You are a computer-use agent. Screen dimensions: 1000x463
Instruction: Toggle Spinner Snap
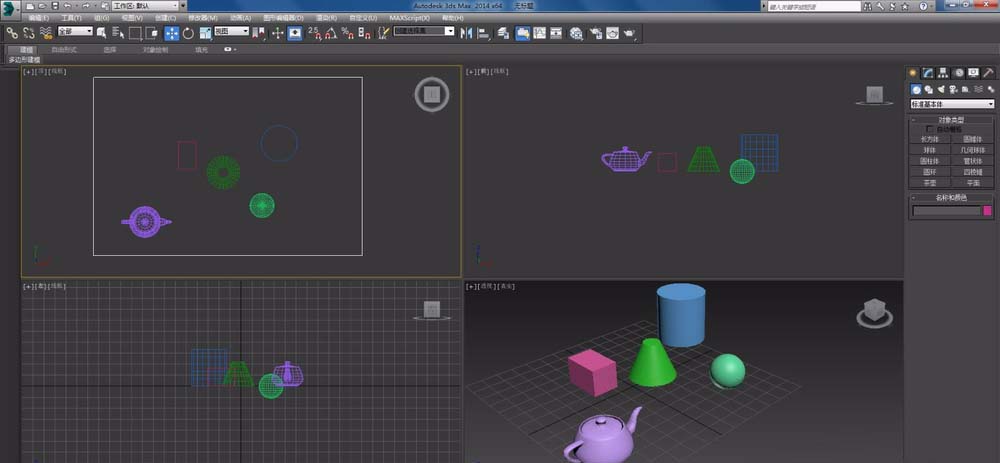[x=364, y=33]
